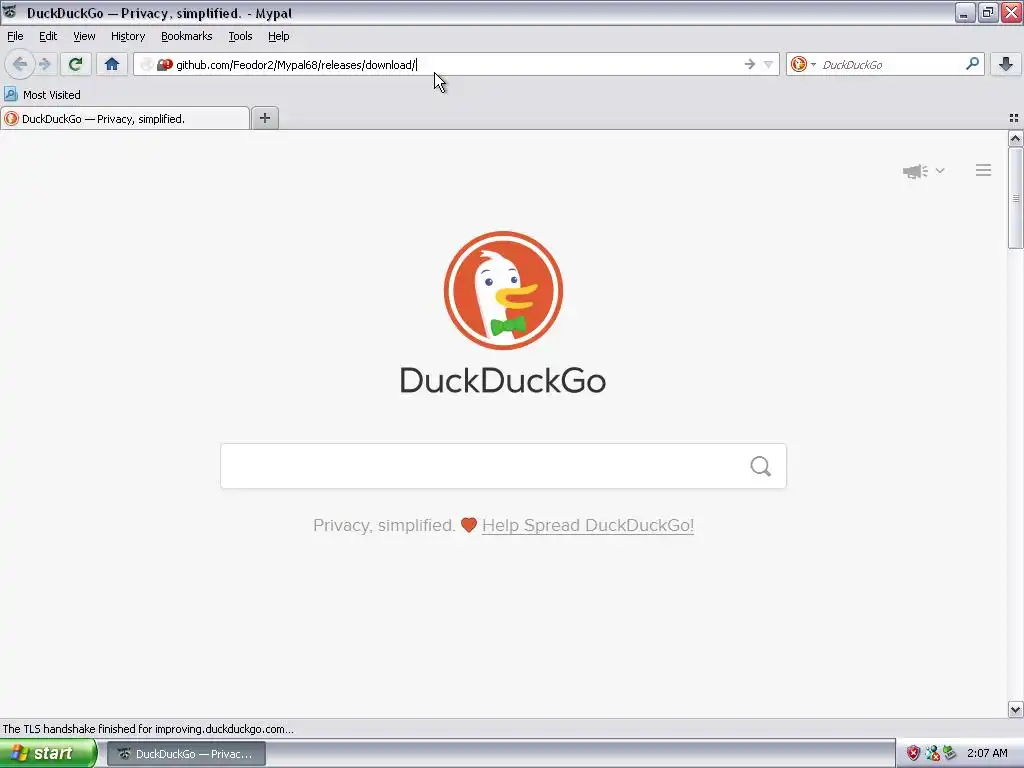
Task: Open the History menu
Action: pos(127,36)
